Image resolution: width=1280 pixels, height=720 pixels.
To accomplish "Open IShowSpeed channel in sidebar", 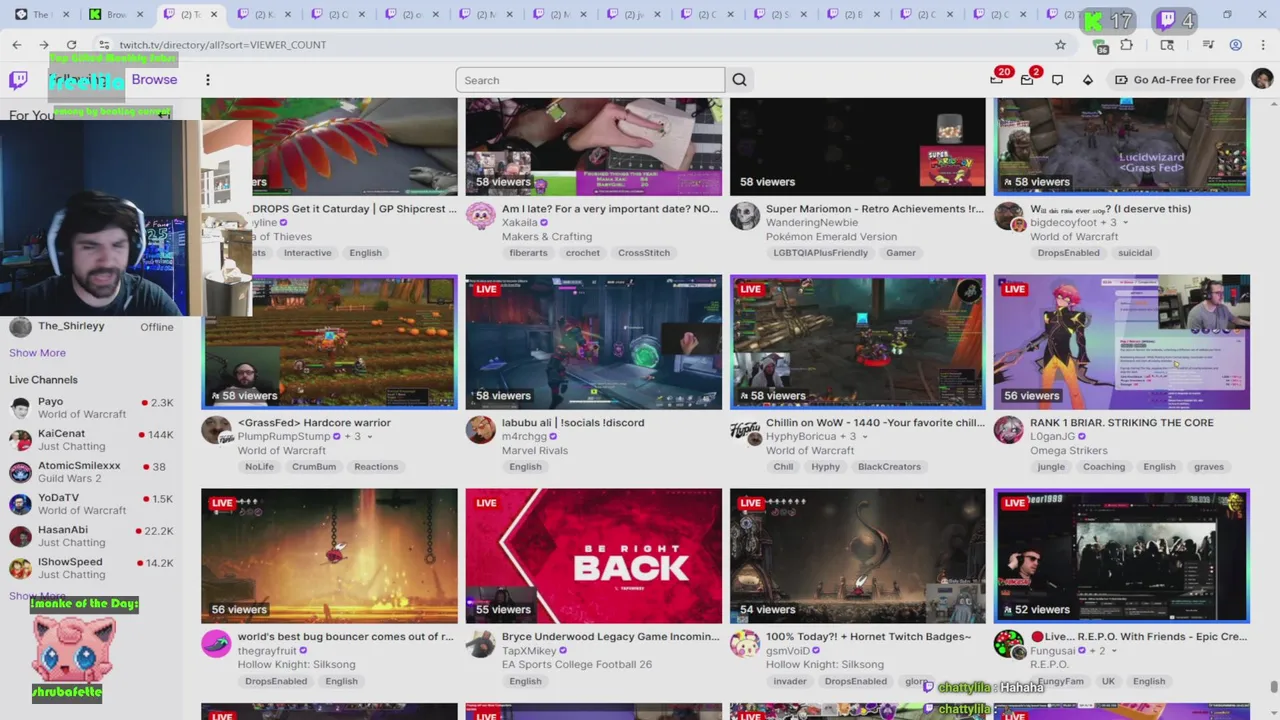I will point(91,568).
